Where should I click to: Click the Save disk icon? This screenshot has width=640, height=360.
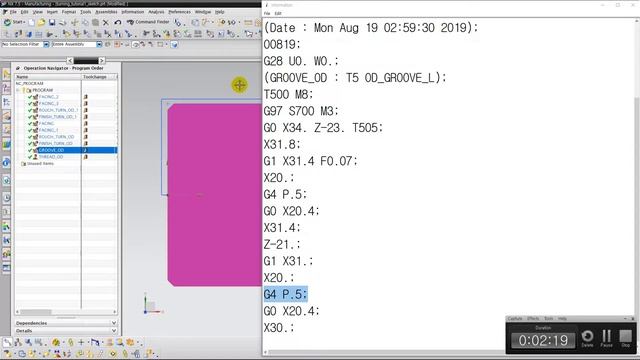click(52, 22)
